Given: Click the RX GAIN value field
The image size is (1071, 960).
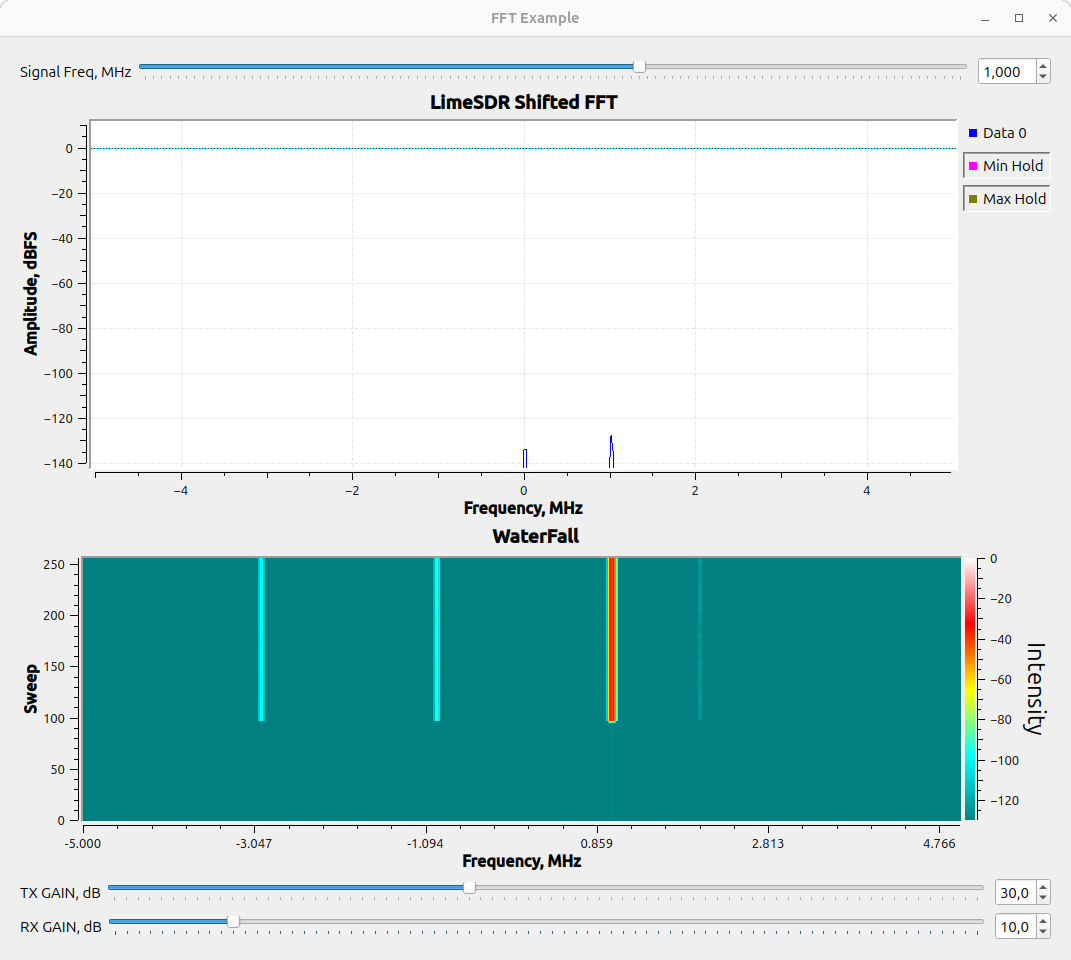Looking at the screenshot, I should pyautogui.click(x=1015, y=927).
